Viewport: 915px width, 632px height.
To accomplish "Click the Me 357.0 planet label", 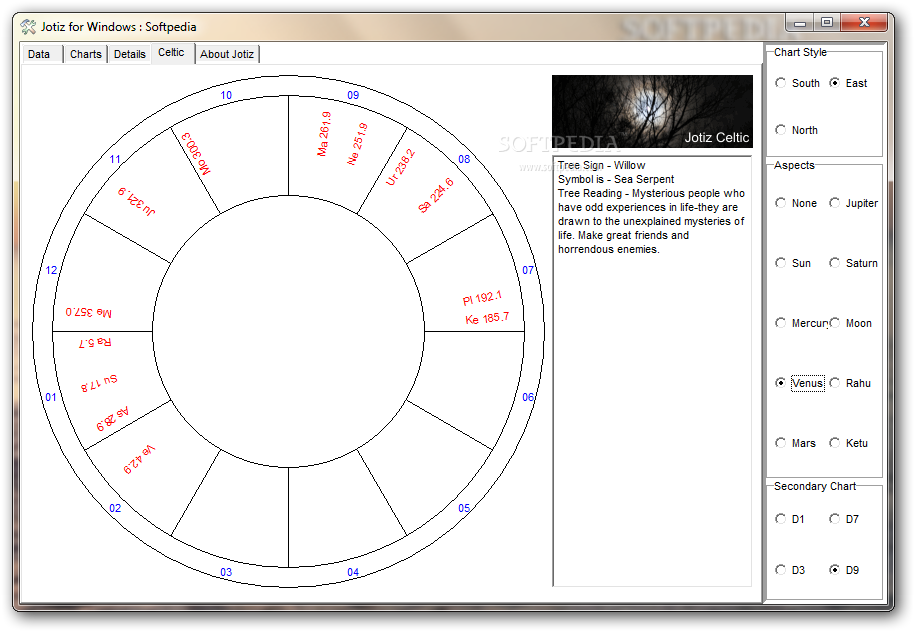I will 89,312.
